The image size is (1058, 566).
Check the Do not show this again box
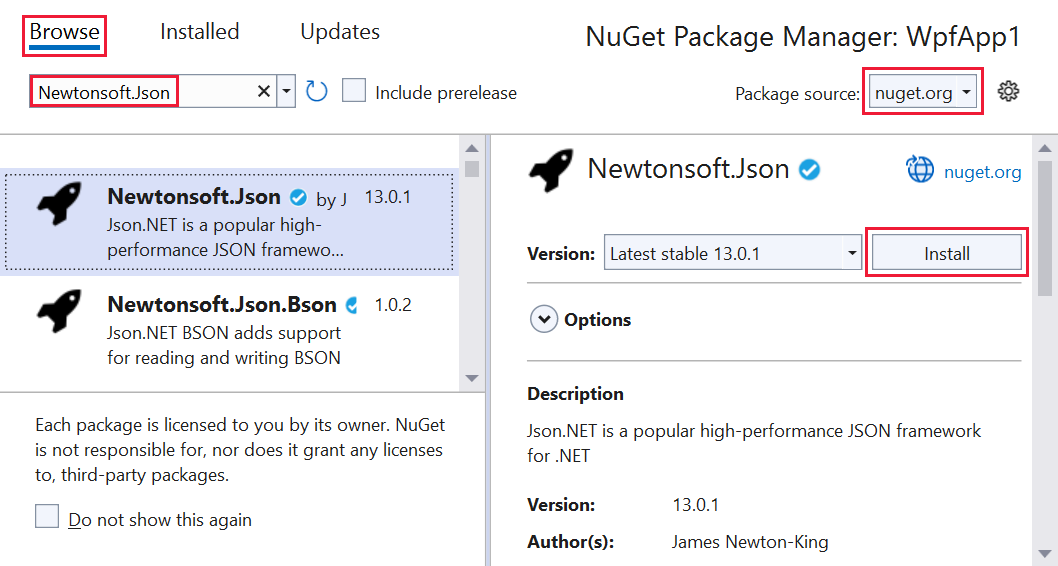click(x=47, y=516)
